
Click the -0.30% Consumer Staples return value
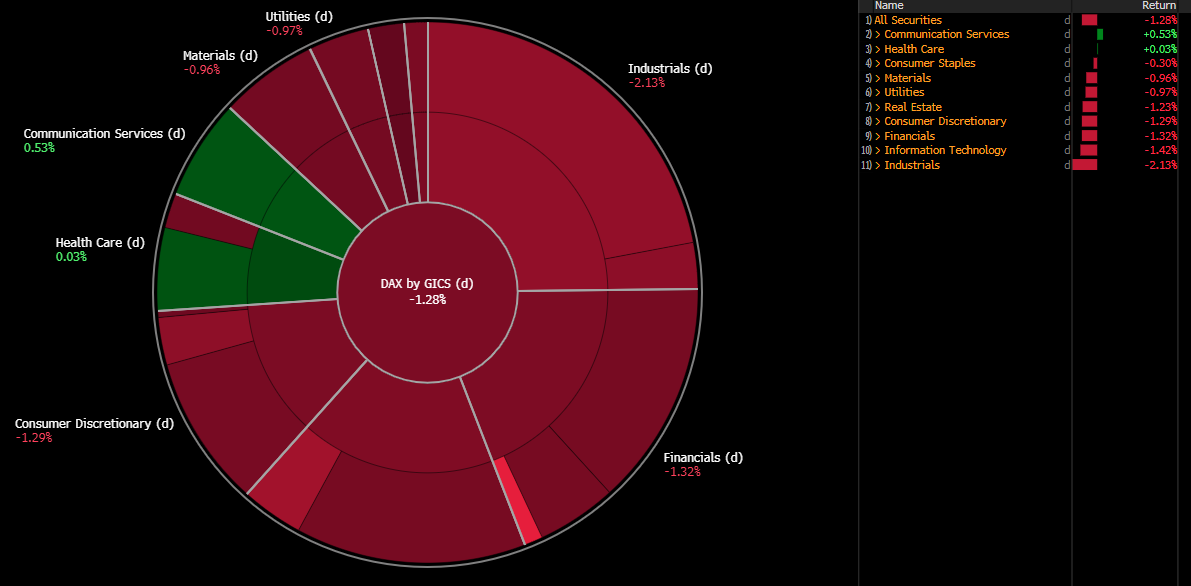(x=1161, y=63)
